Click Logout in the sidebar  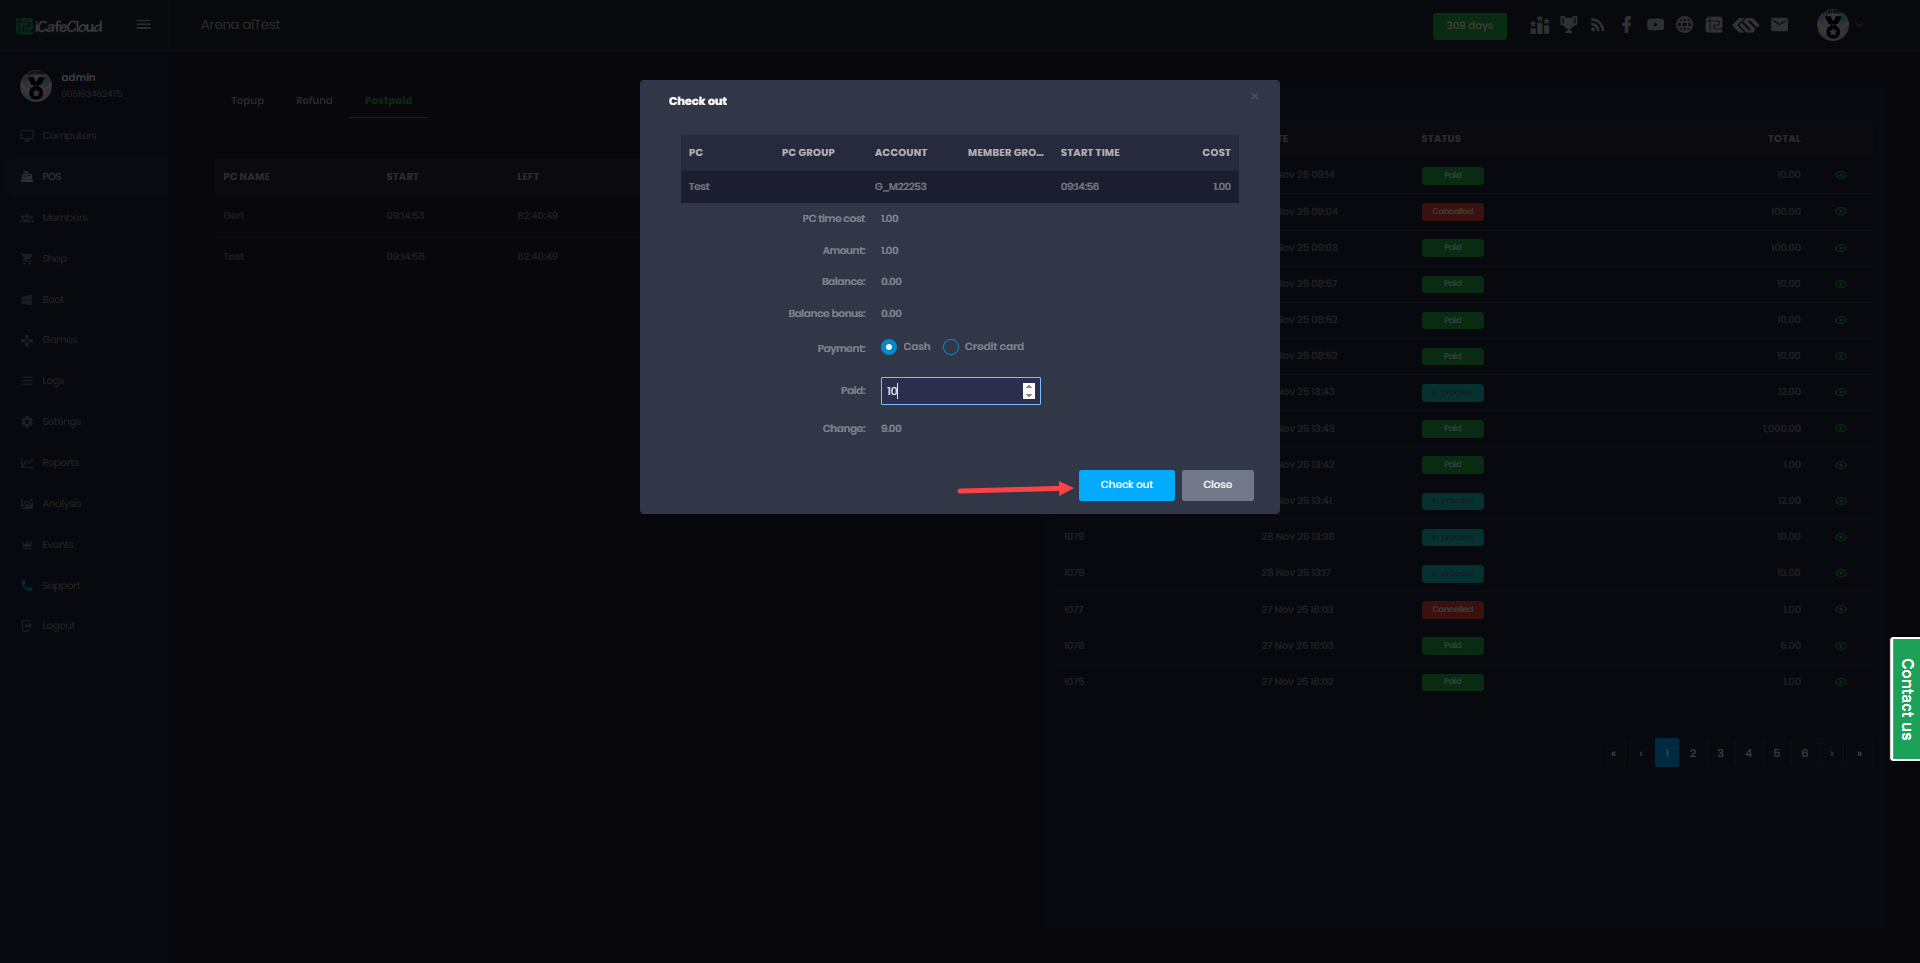tap(59, 626)
